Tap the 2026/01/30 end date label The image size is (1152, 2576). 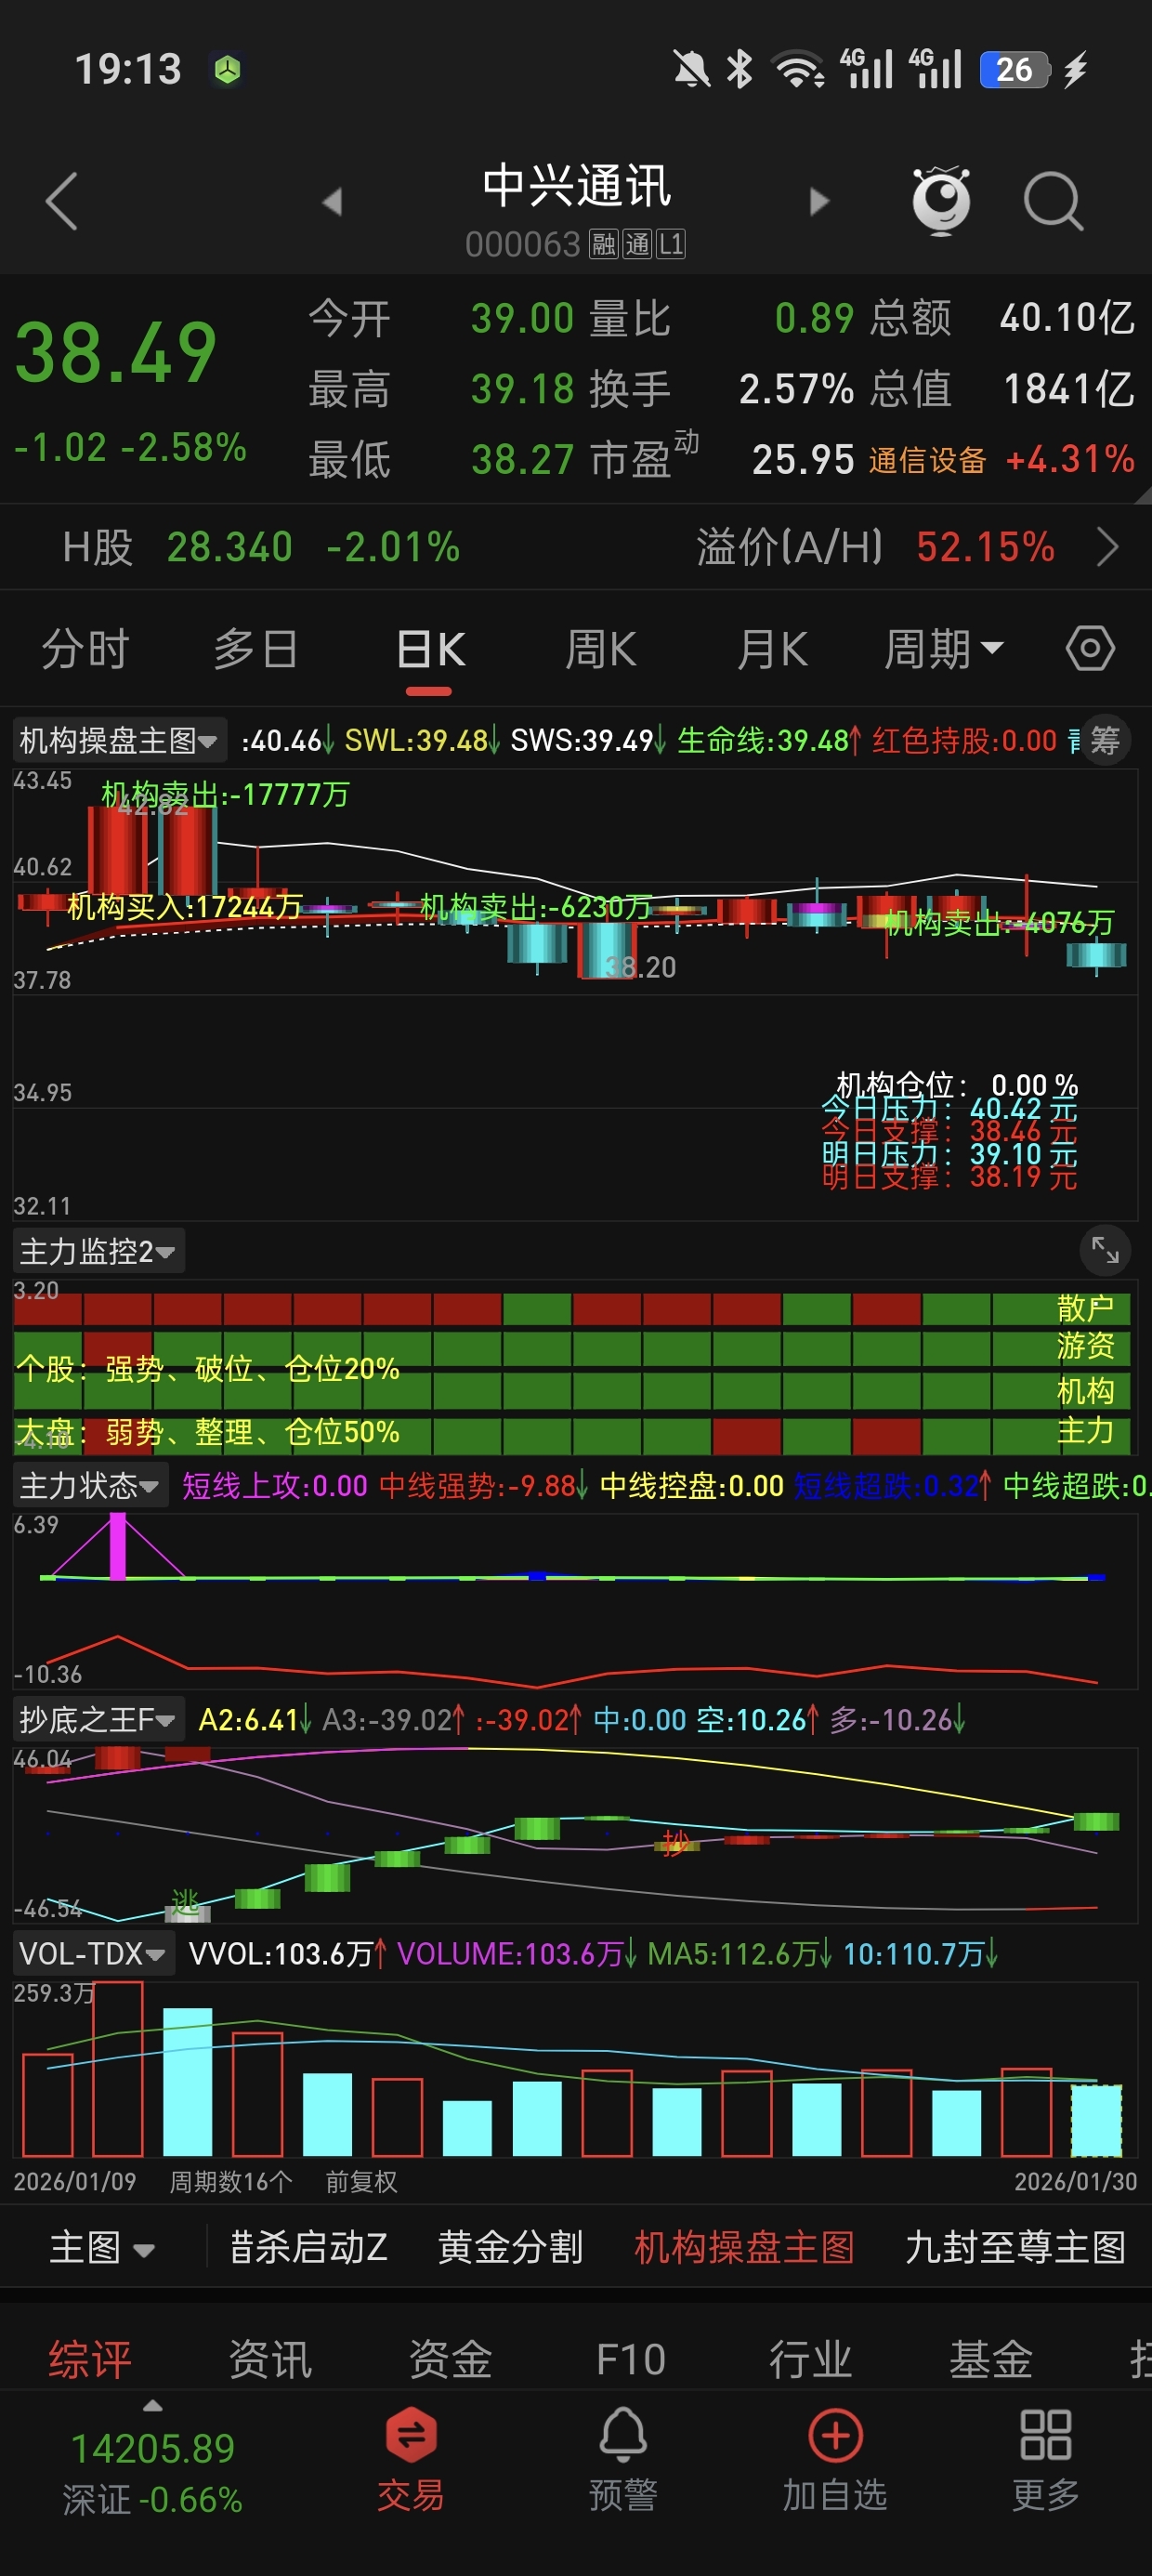click(x=1075, y=2181)
